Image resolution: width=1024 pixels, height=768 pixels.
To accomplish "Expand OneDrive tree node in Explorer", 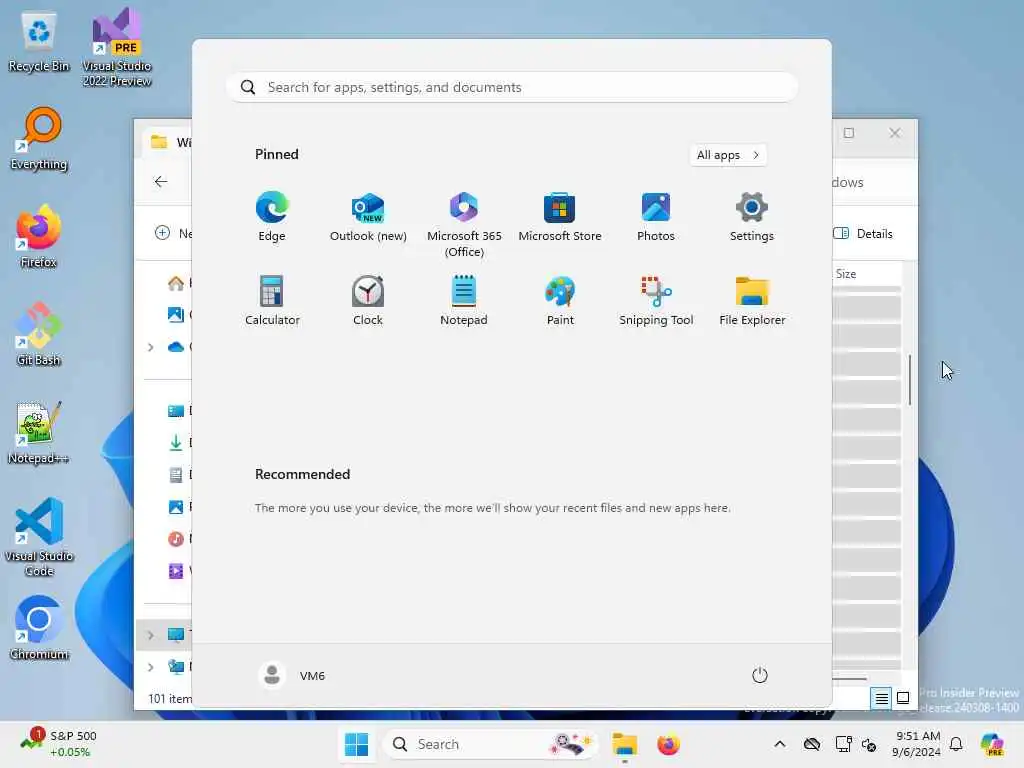I will [150, 347].
